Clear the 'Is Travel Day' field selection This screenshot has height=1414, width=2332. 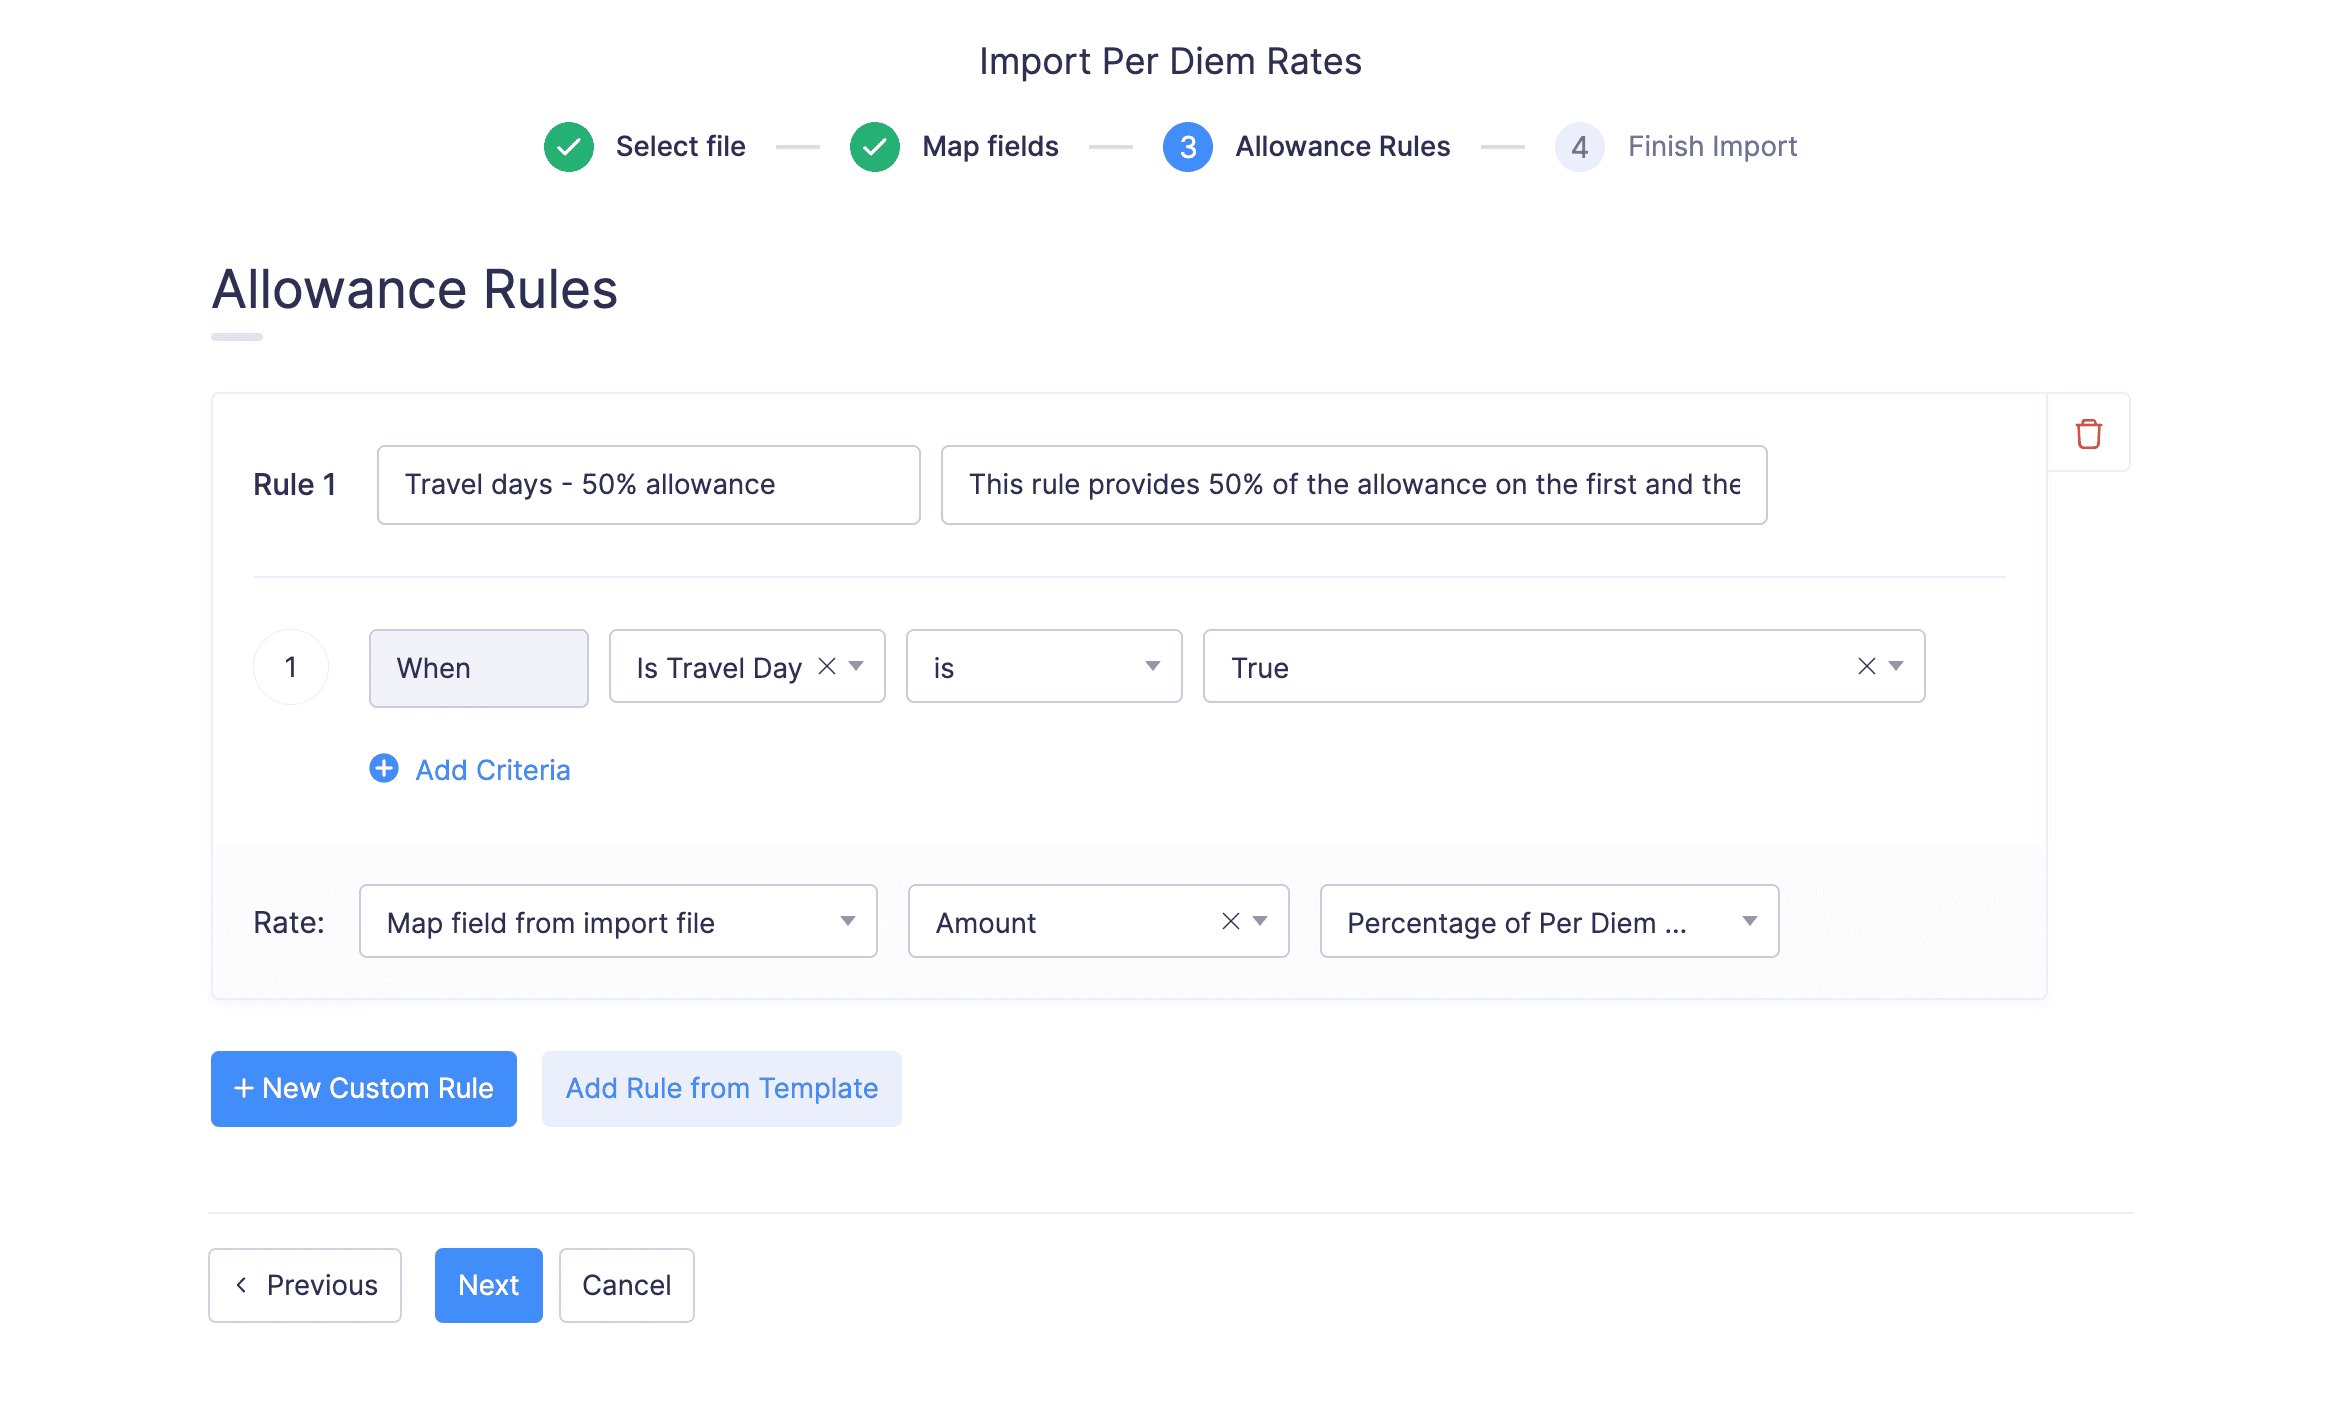point(827,666)
